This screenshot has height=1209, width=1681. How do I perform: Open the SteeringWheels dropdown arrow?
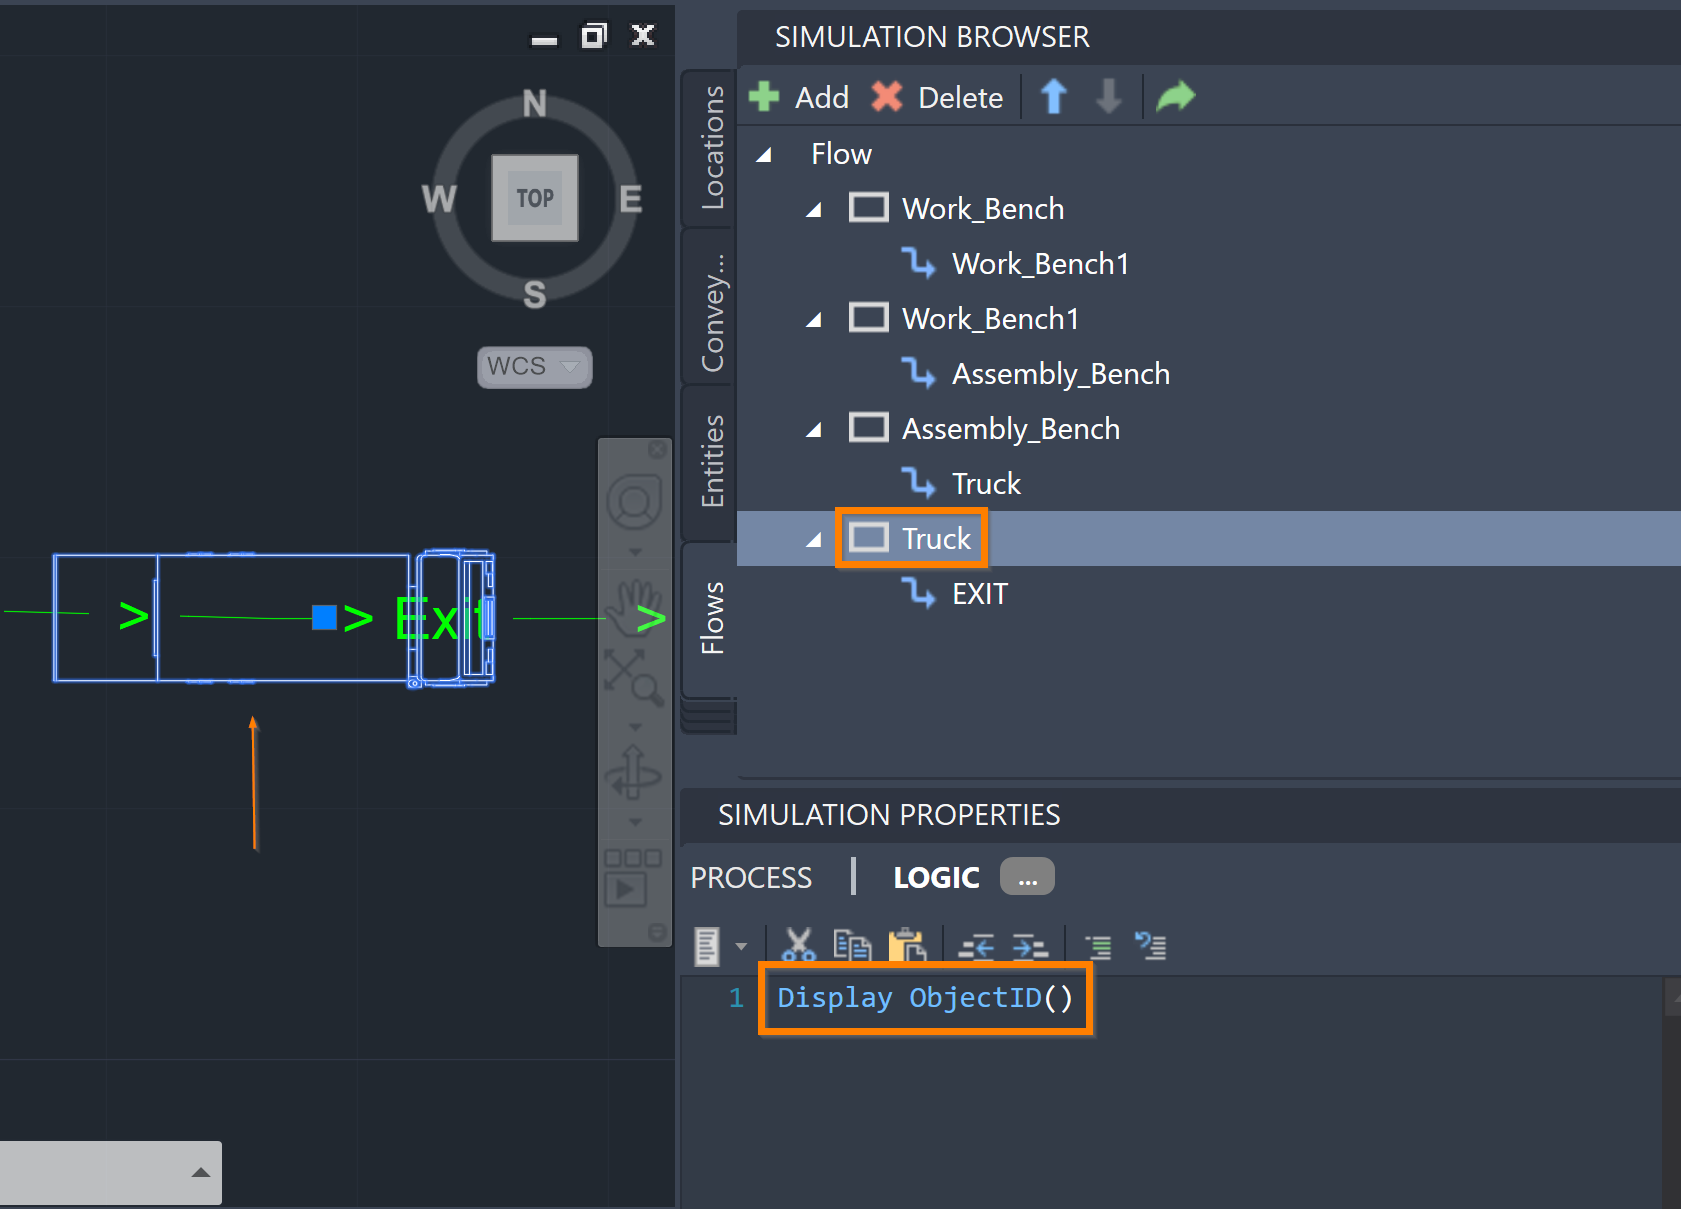(x=635, y=552)
